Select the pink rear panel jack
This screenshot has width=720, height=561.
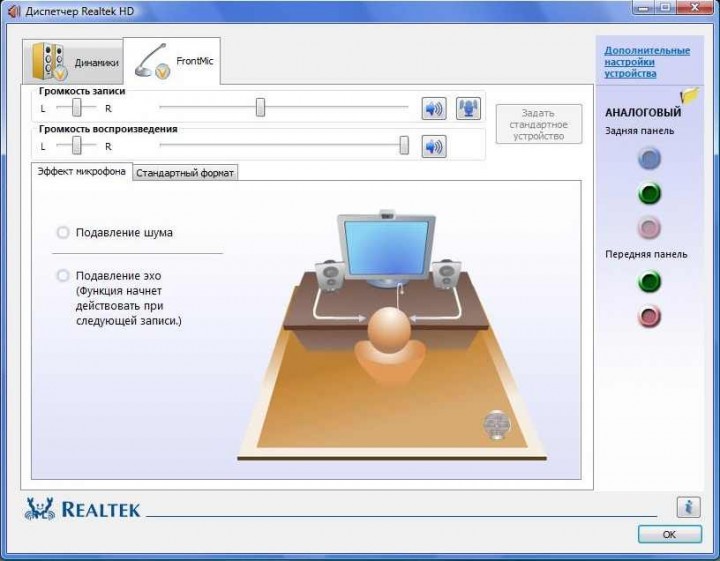tap(649, 227)
